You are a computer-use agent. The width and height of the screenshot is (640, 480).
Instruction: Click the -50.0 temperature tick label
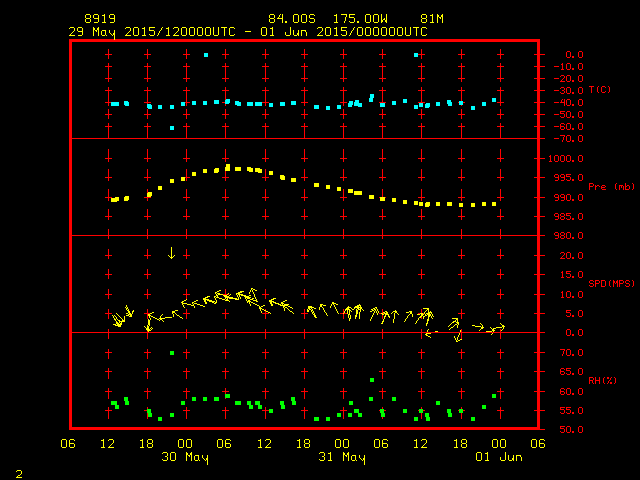569,115
